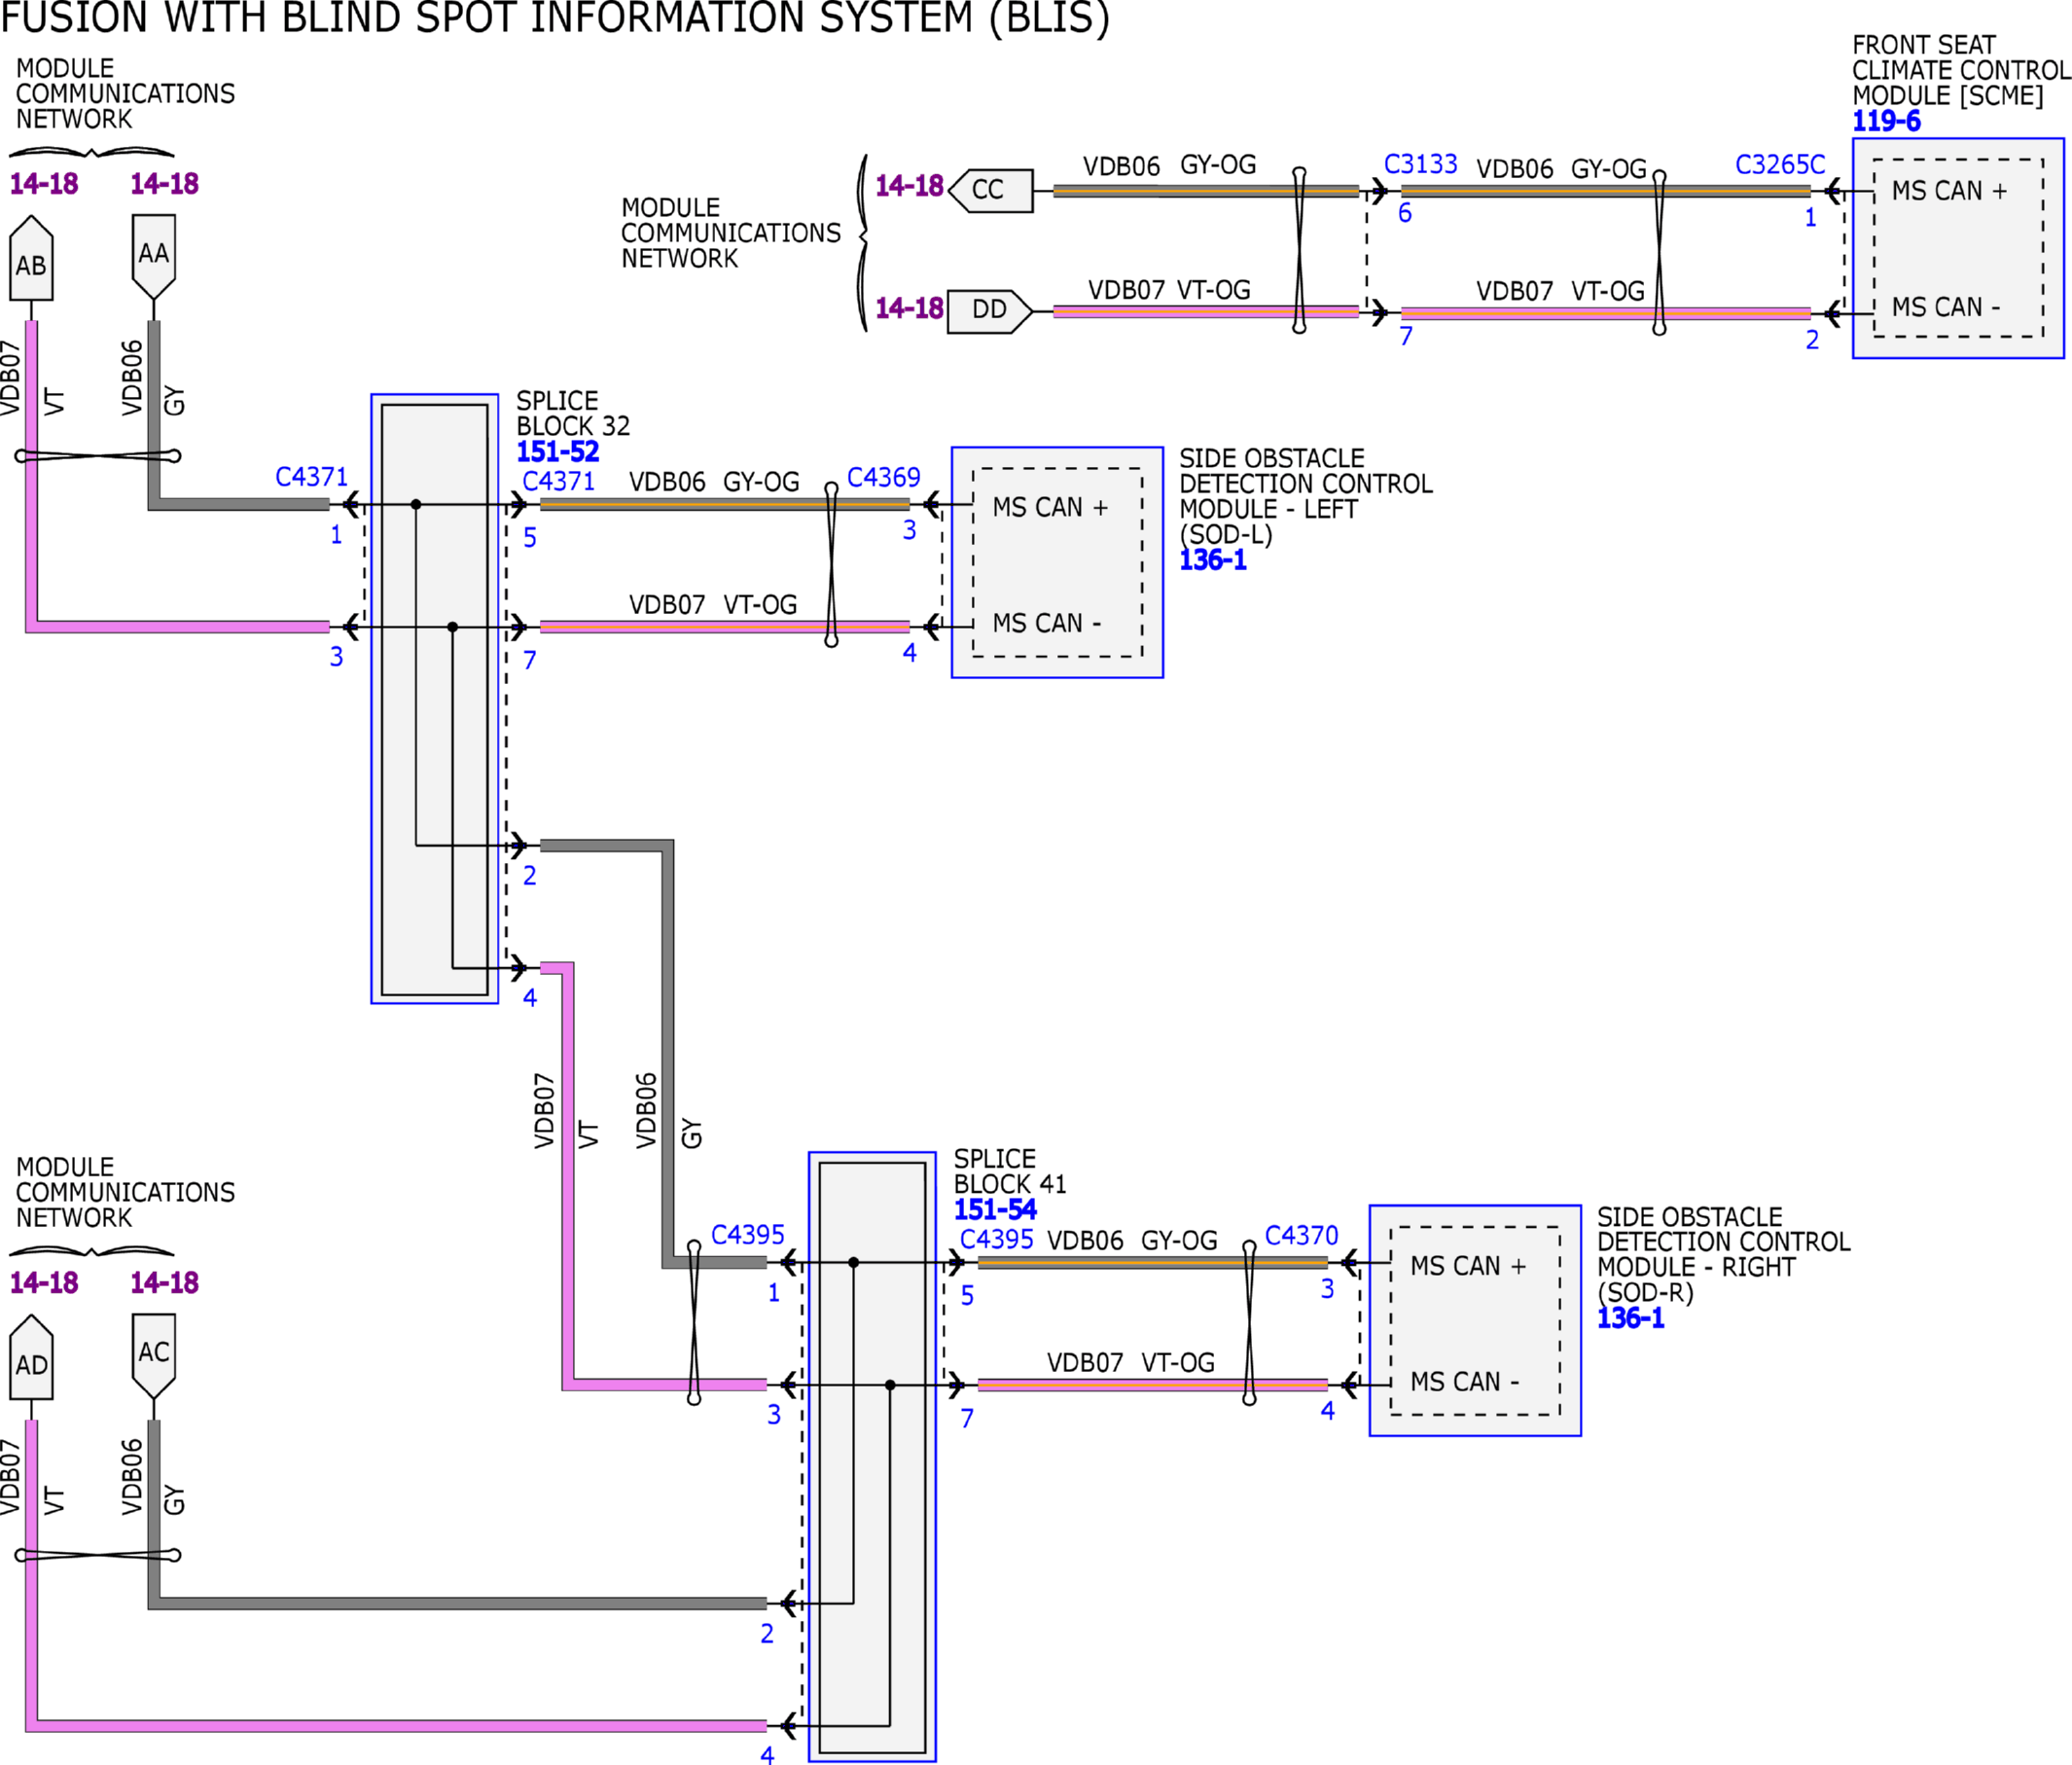Select the DD off-page connector arrow

[x=990, y=311]
